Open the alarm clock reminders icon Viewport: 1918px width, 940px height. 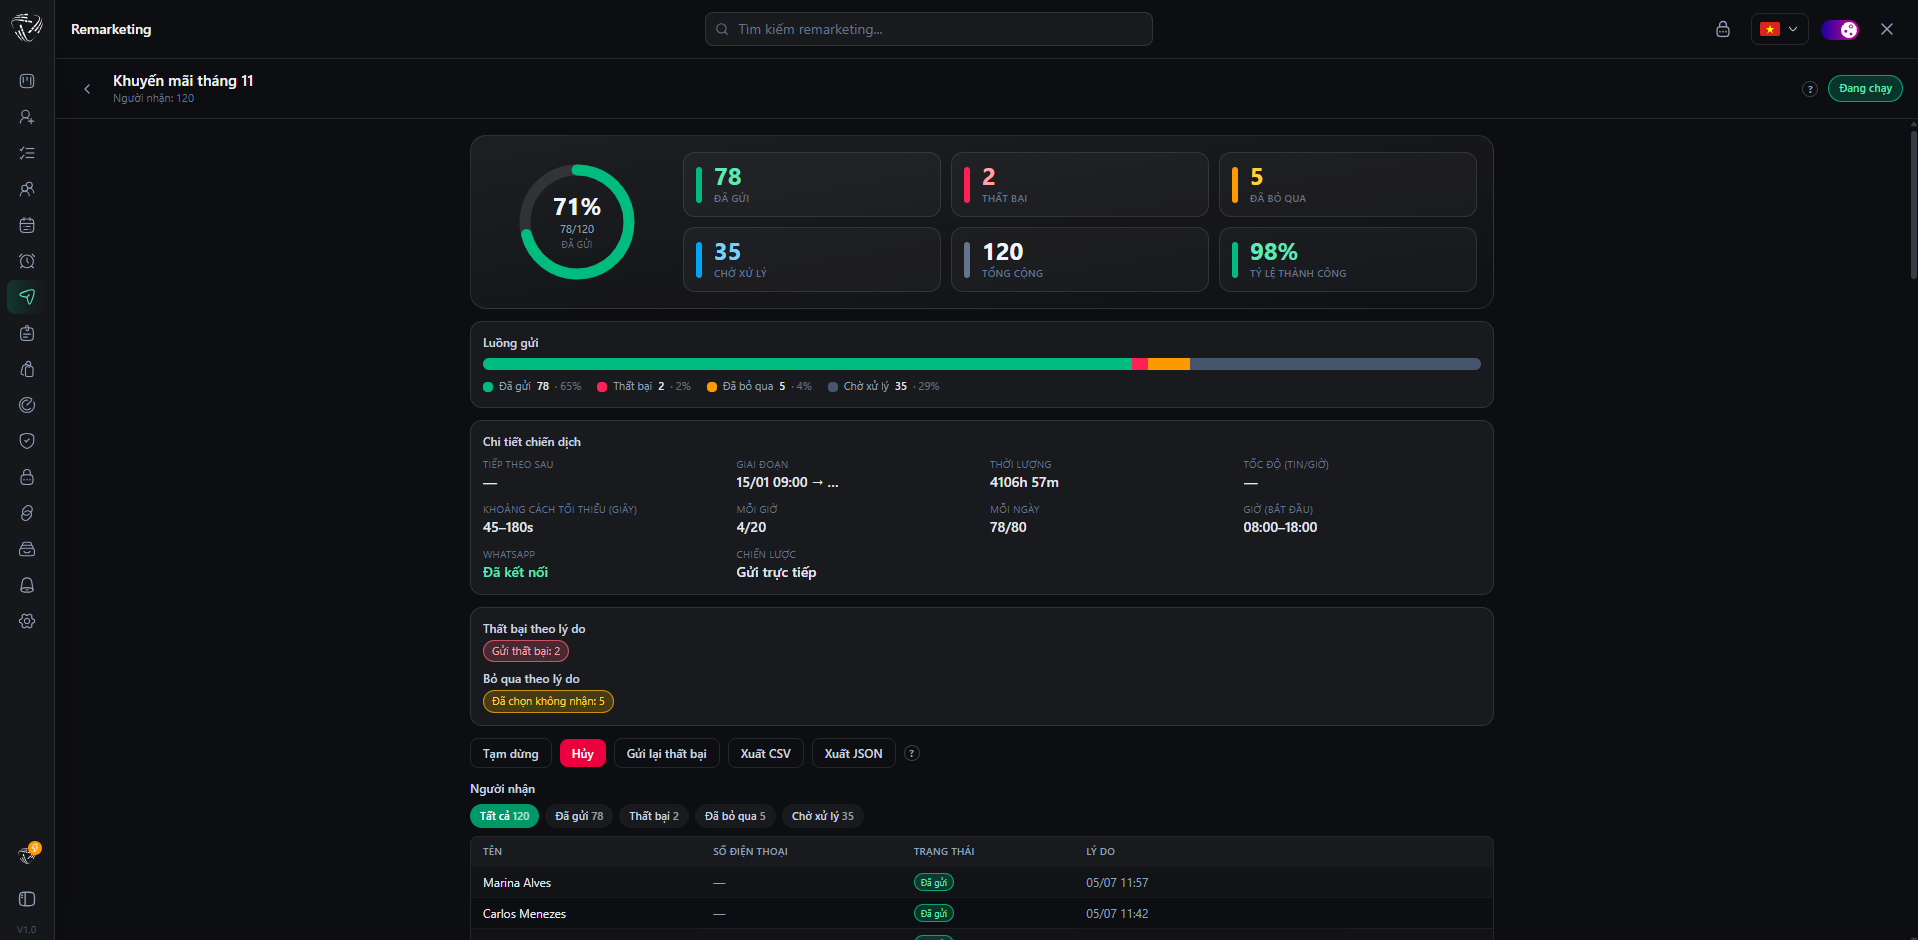(27, 261)
